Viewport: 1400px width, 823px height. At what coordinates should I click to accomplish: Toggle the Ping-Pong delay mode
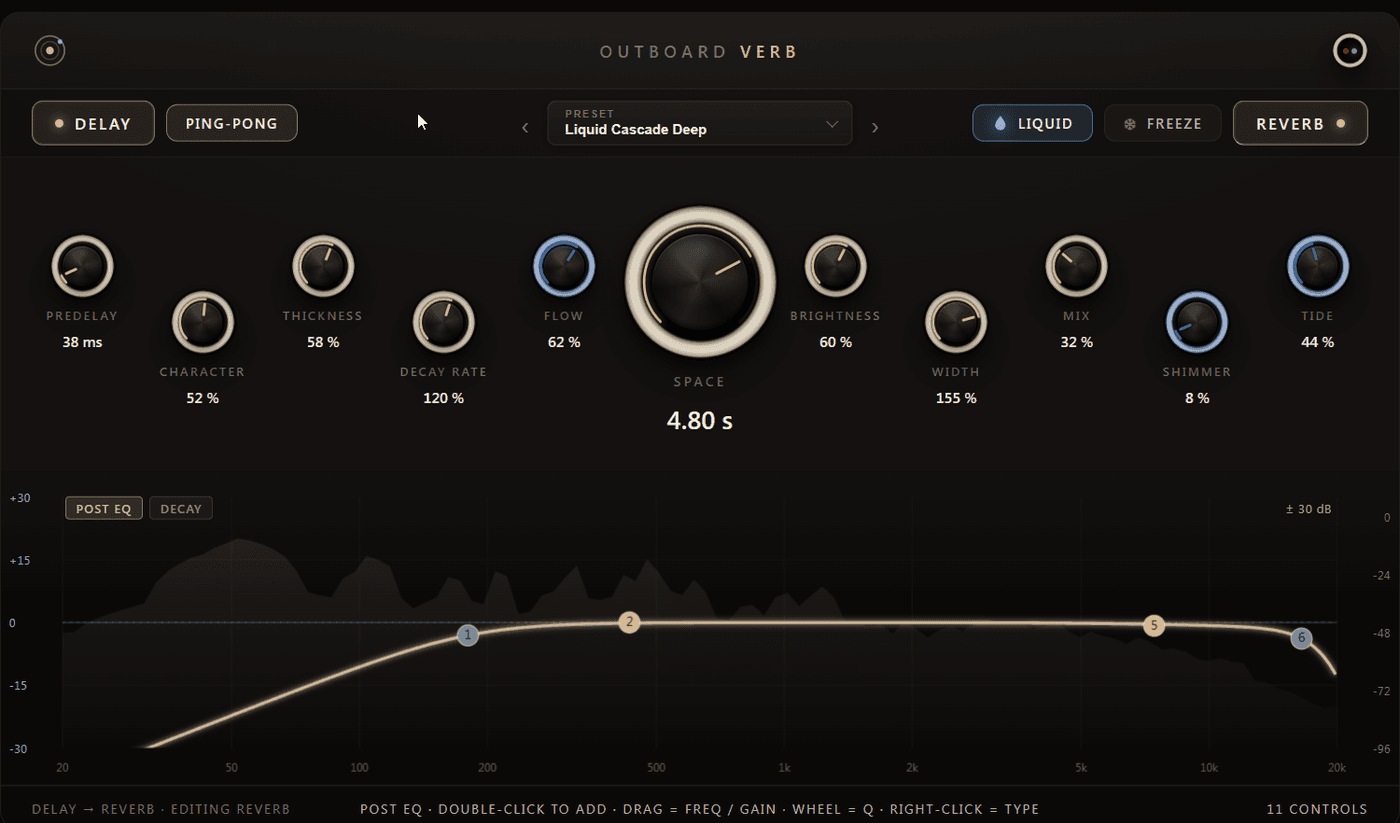pyautogui.click(x=232, y=123)
